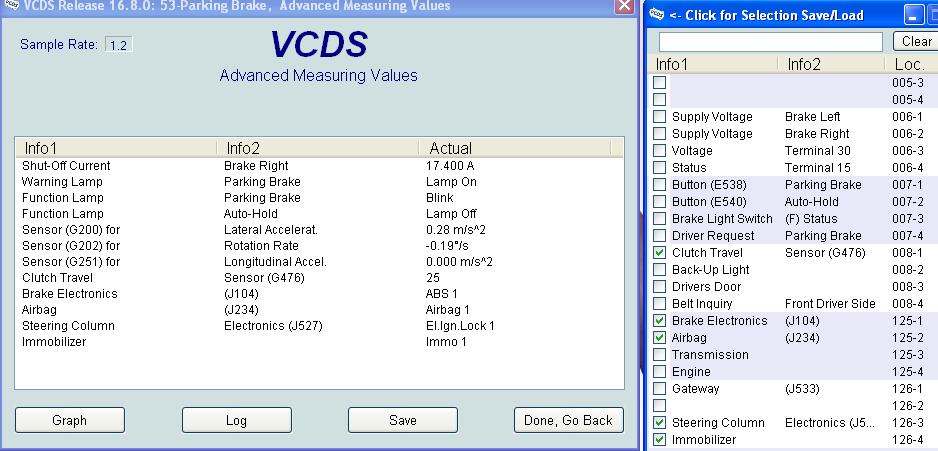Click Done, Go Back button
This screenshot has width=938, height=451.
568,420
